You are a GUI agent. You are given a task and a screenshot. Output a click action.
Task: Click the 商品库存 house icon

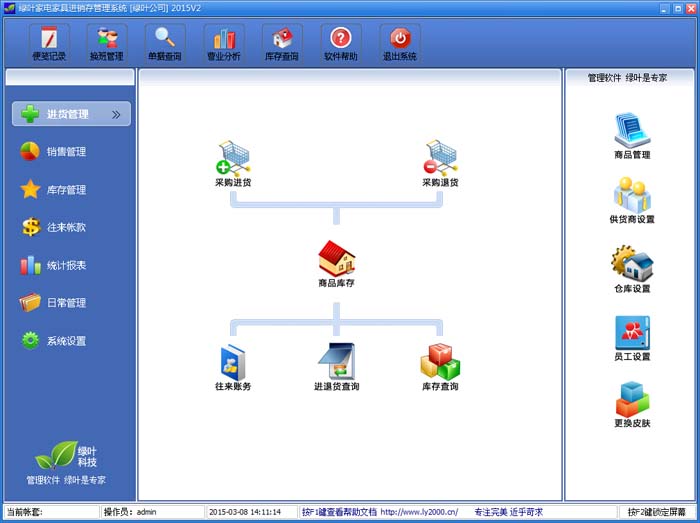[336, 259]
